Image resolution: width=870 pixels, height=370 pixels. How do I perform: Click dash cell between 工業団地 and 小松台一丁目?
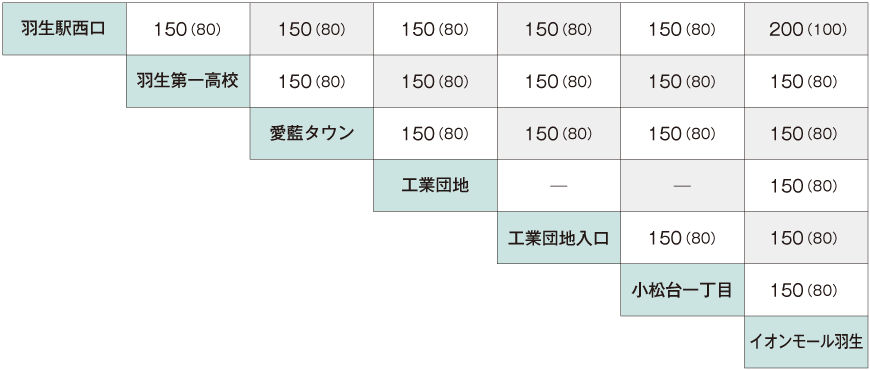click(x=682, y=186)
